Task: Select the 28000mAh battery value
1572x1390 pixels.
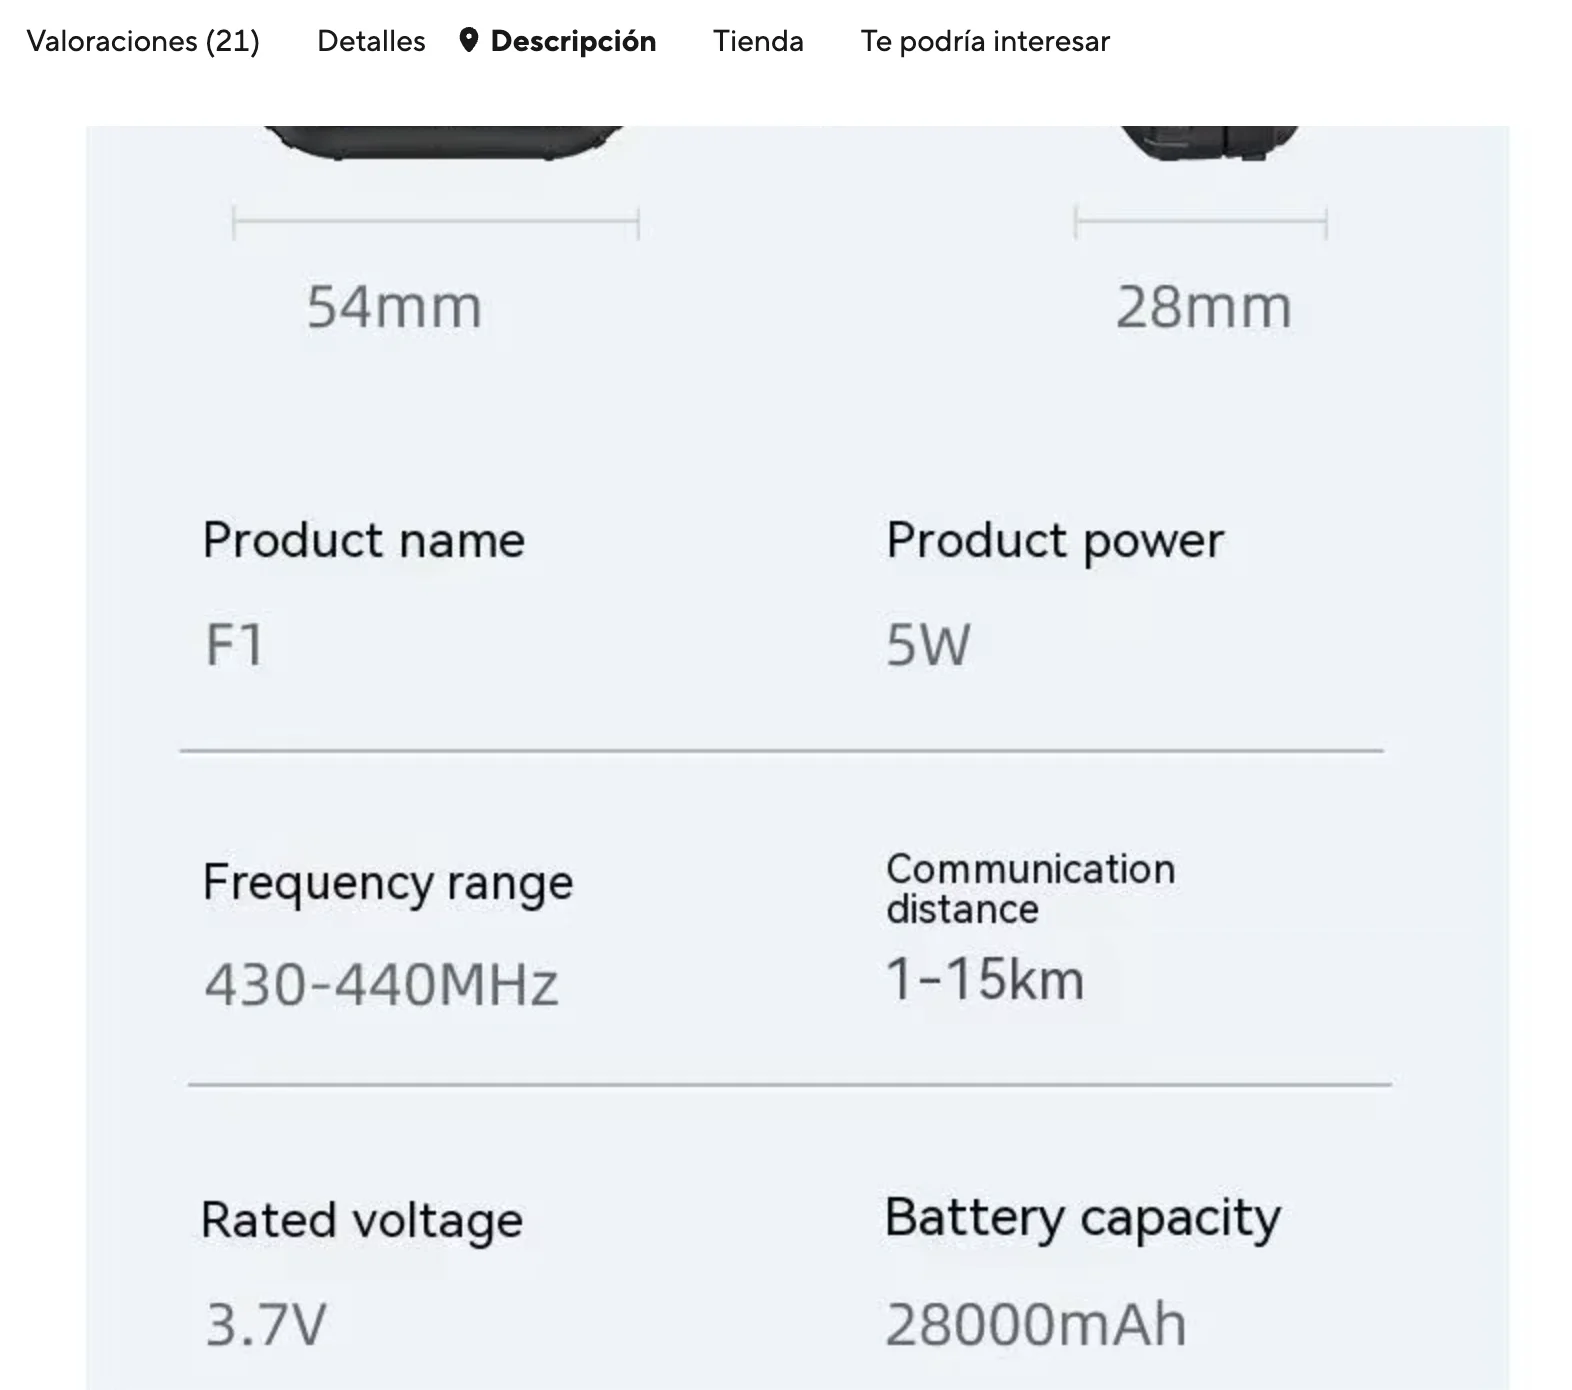Action: [1035, 1325]
